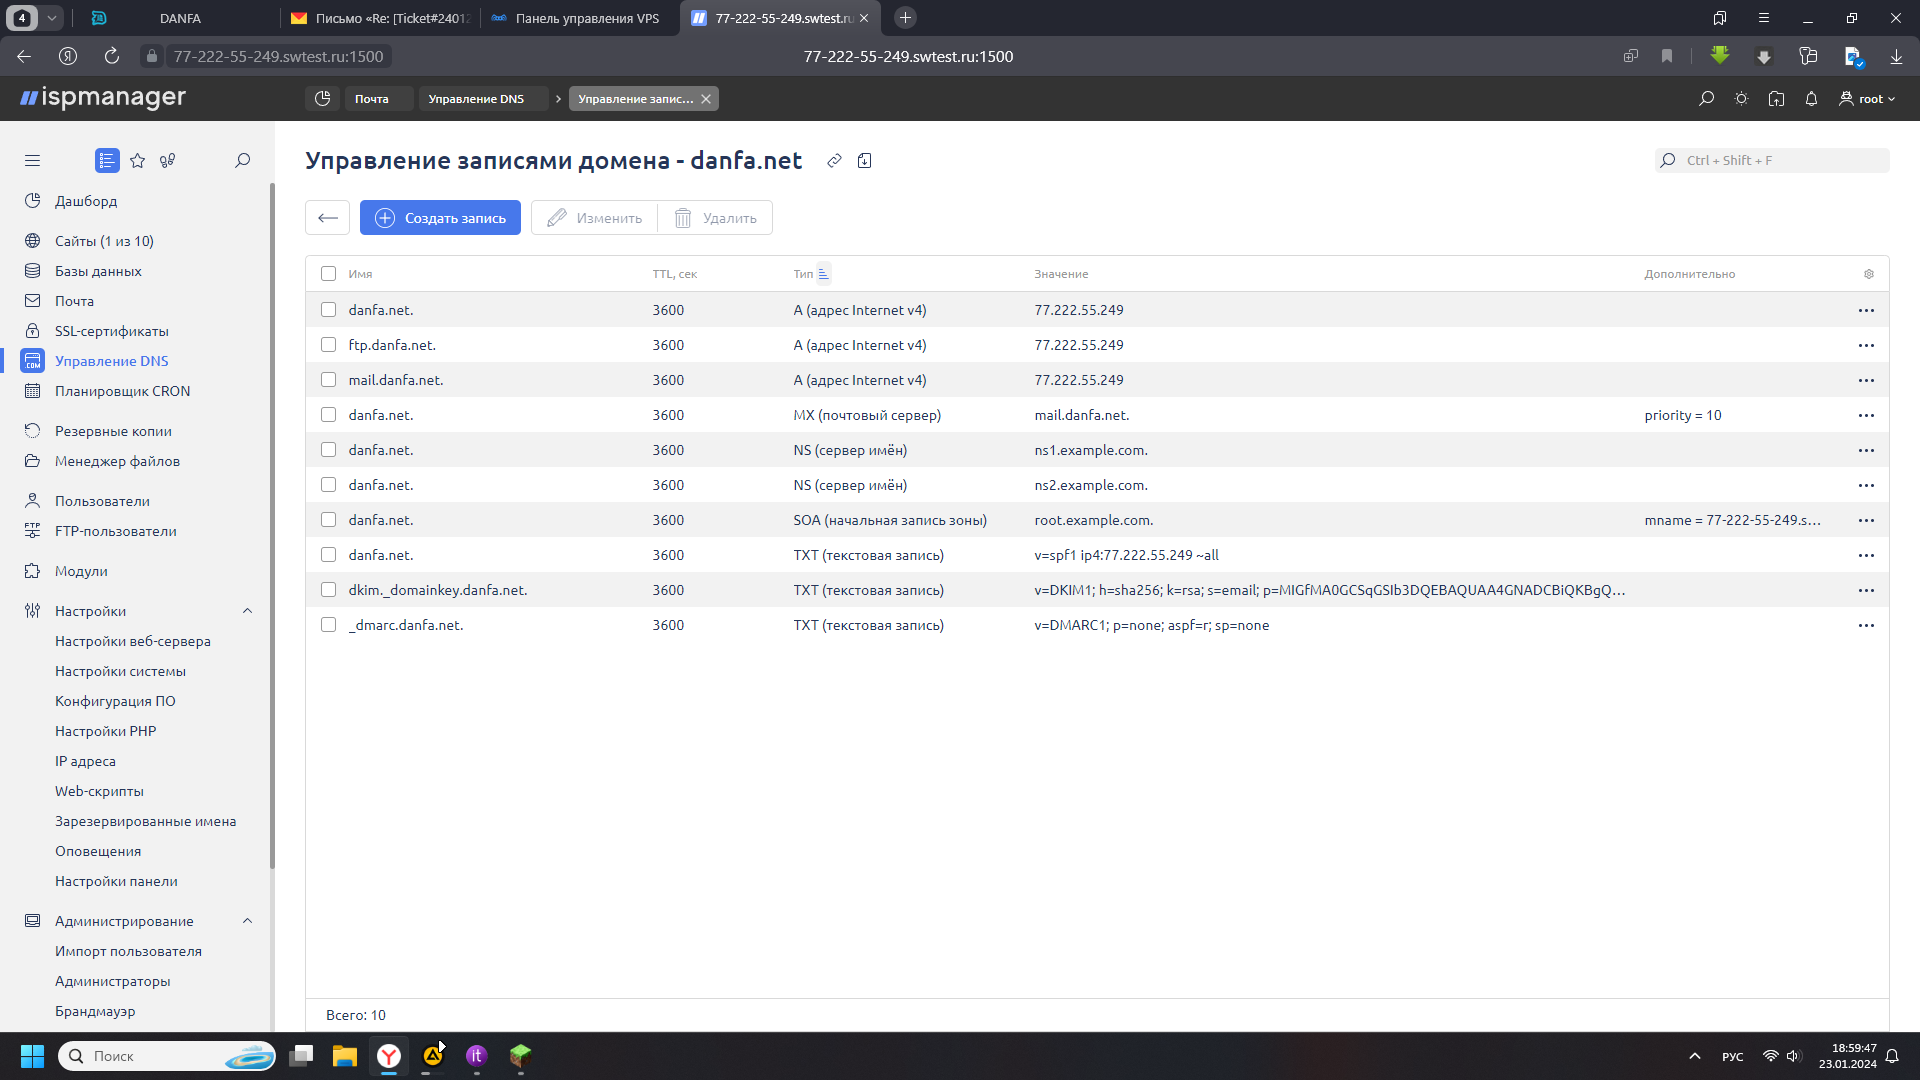
Task: Open row actions for ftp.danfa.net.
Action: pyautogui.click(x=1866, y=345)
